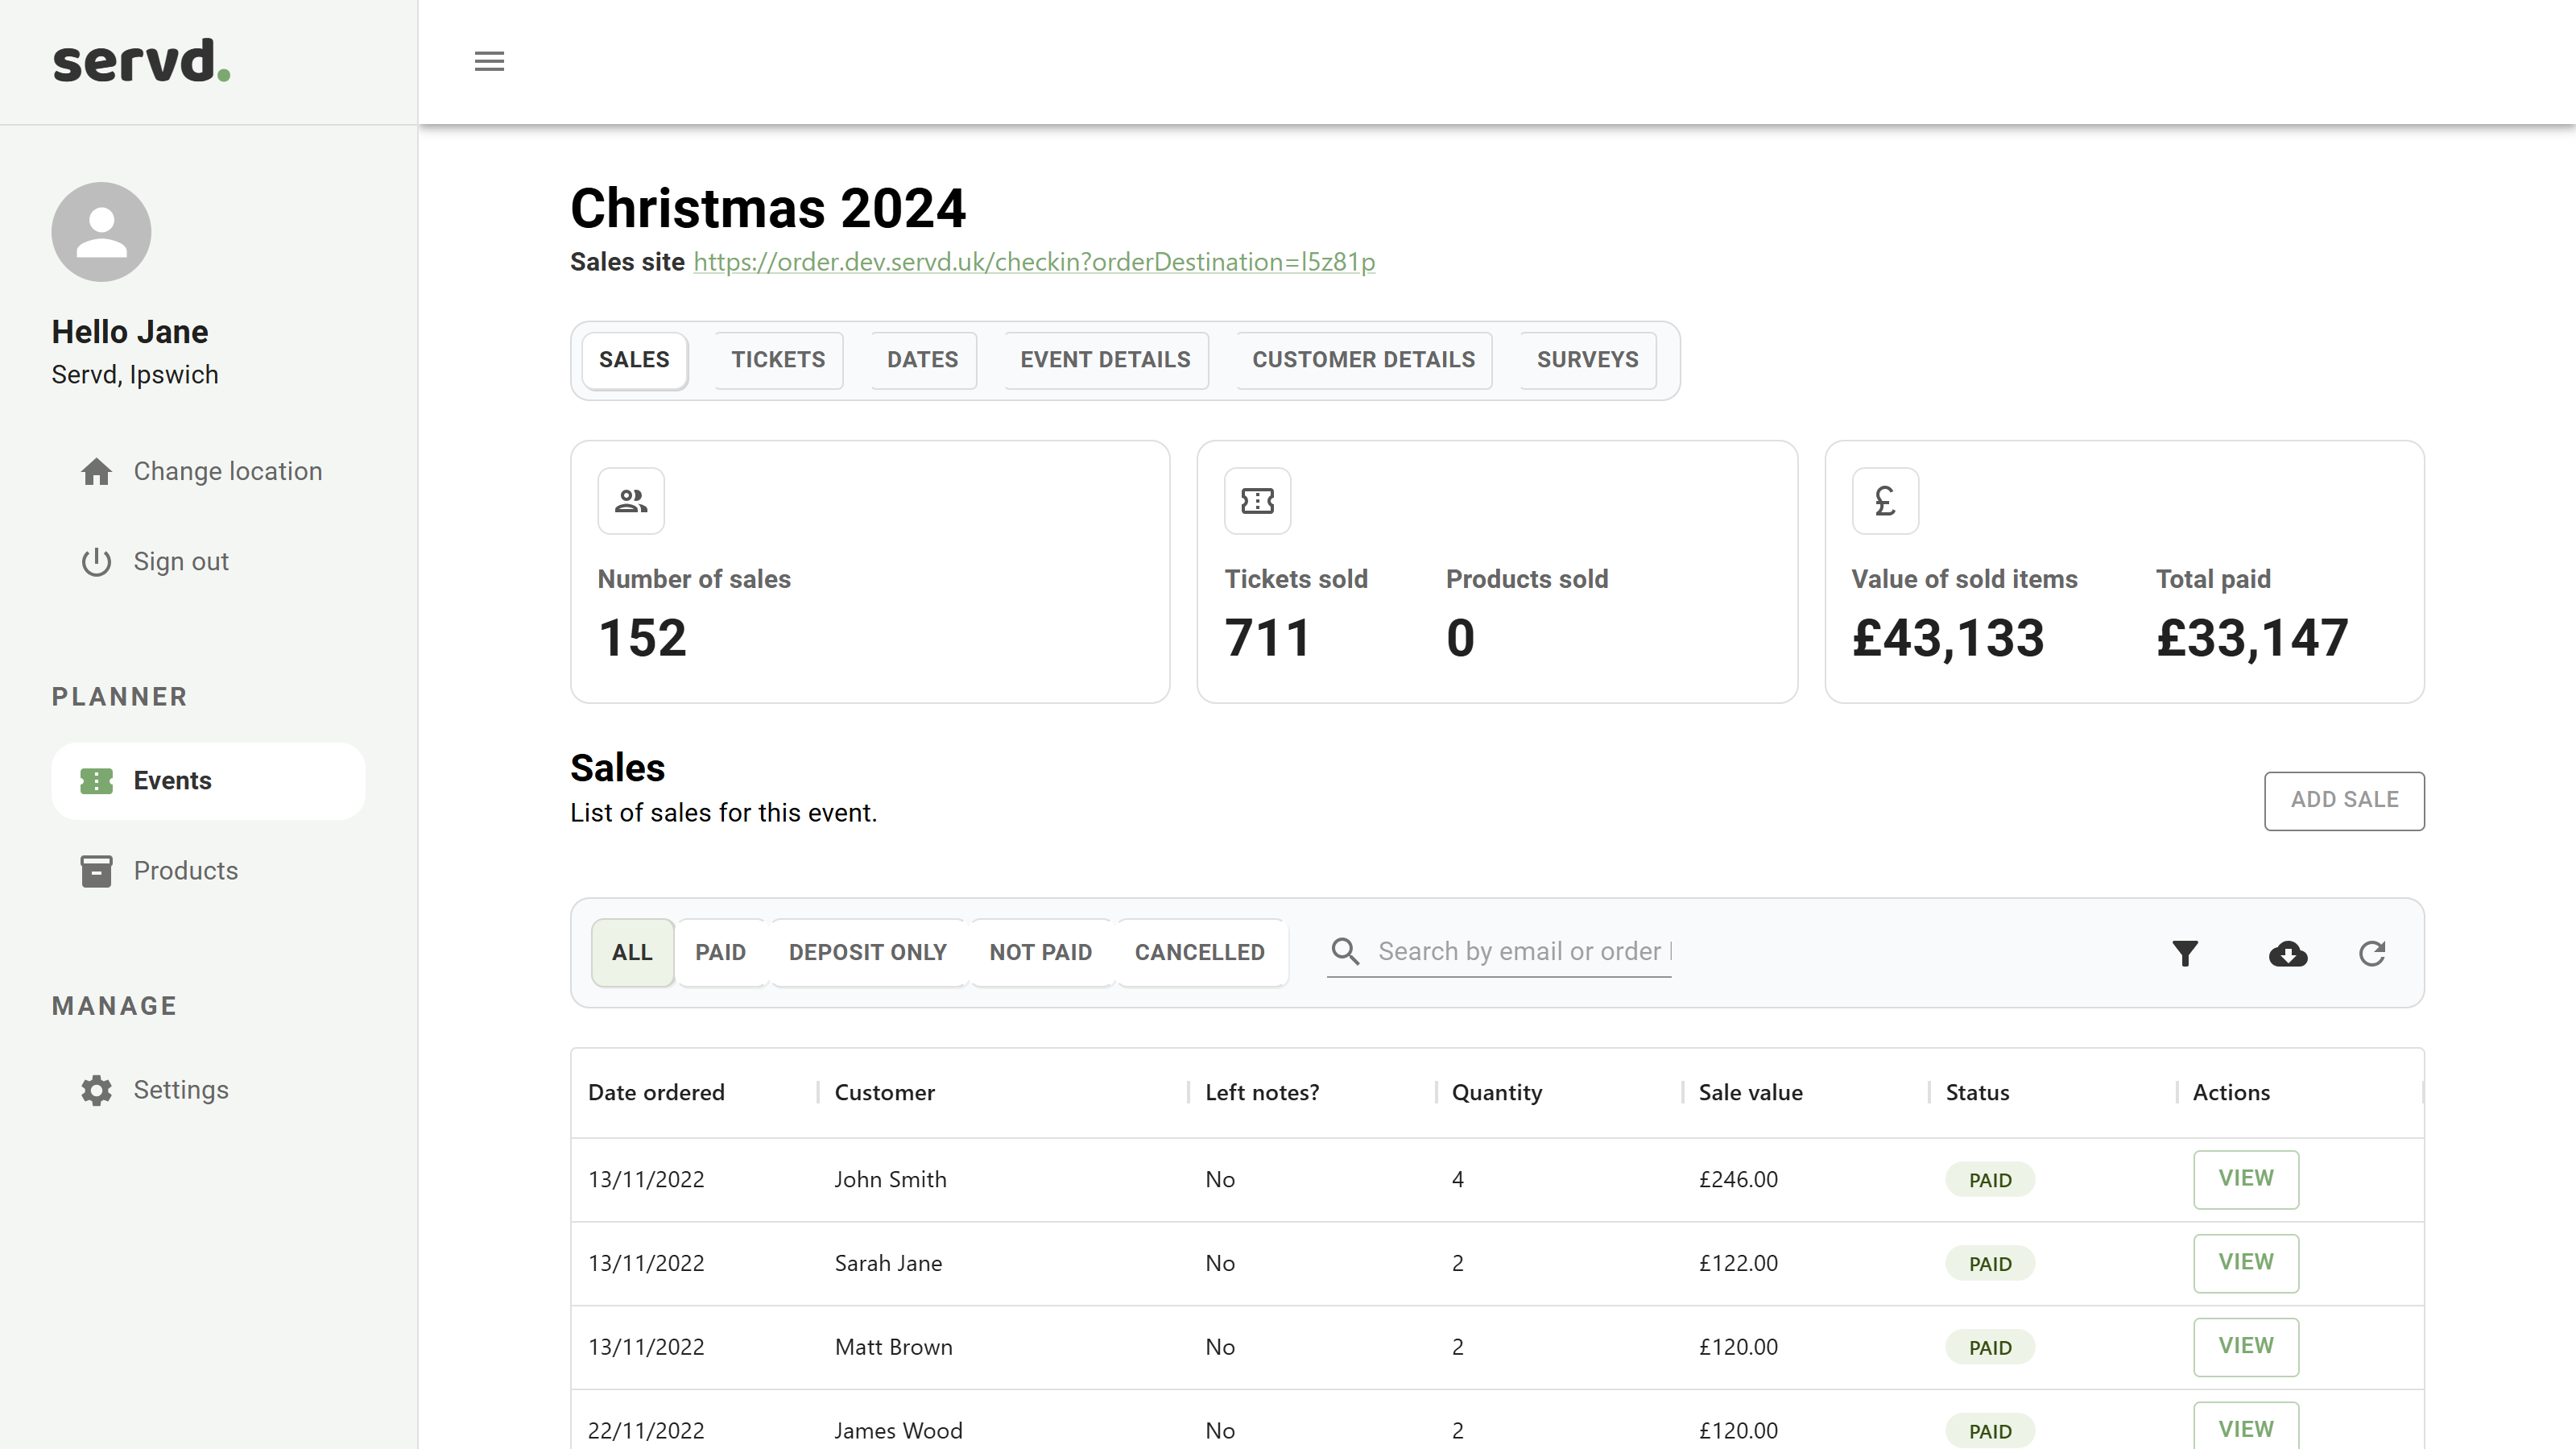View John Smith's sale
The width and height of the screenshot is (2576, 1449).
(2246, 1179)
